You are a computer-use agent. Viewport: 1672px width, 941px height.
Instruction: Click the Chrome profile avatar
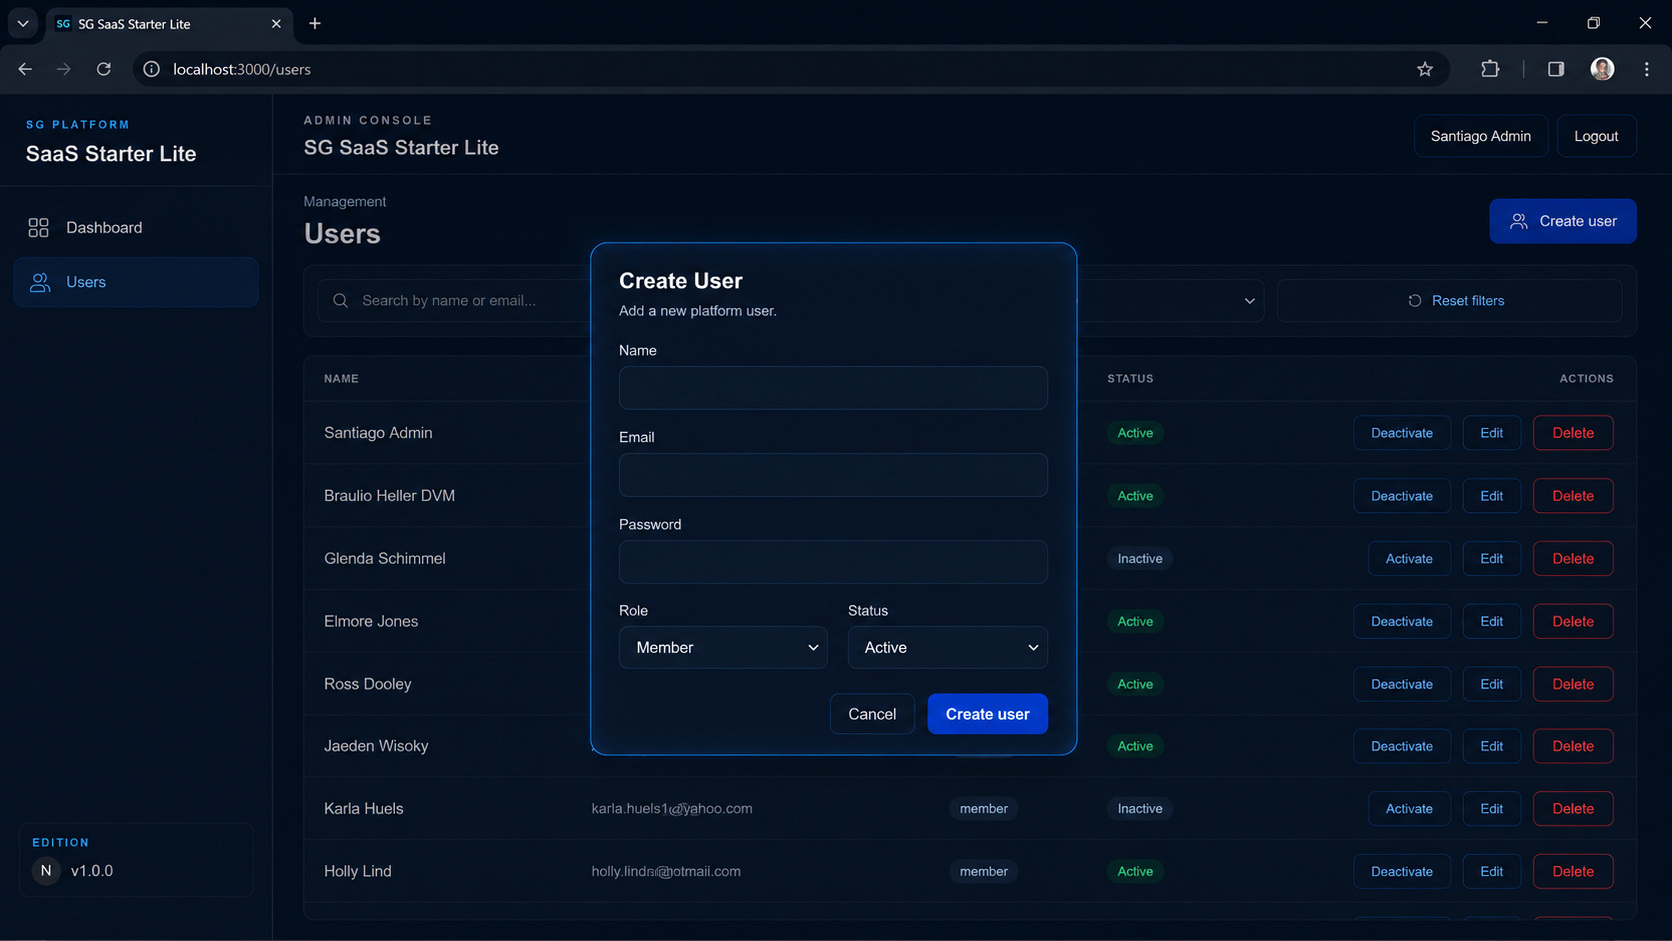[1602, 69]
